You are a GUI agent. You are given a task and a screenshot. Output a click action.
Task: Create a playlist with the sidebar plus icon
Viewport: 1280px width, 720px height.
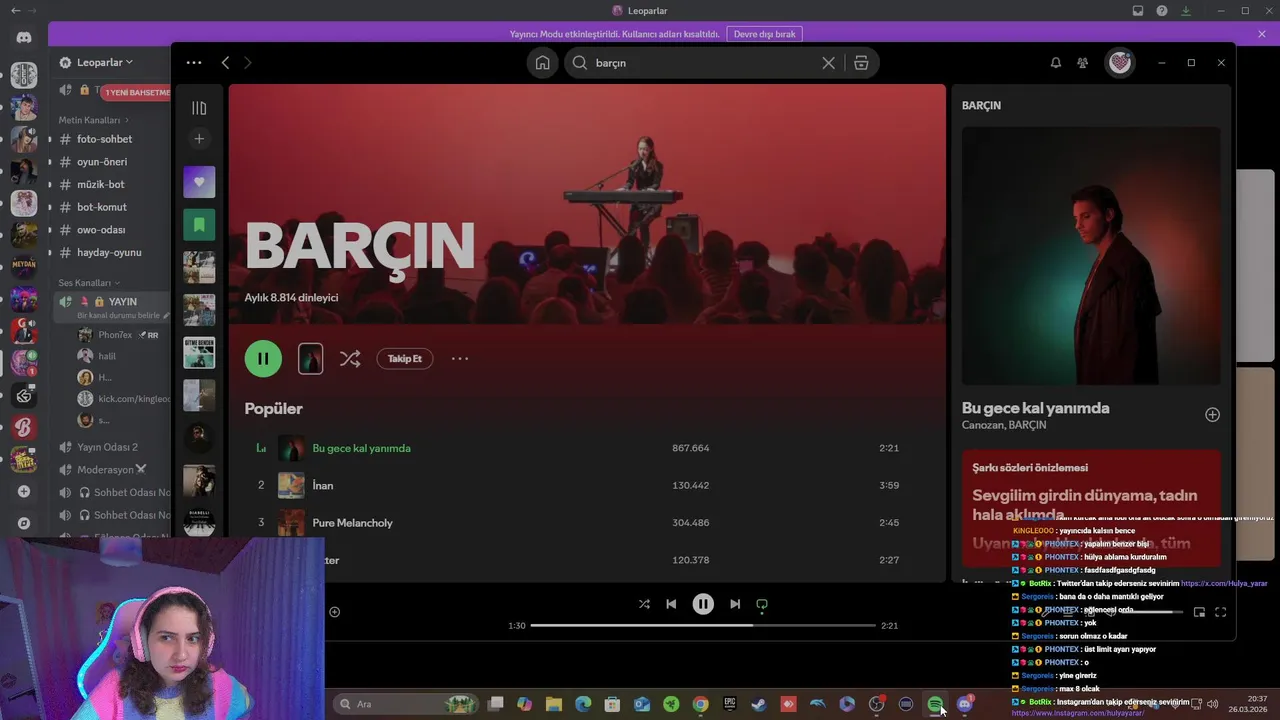tap(199, 139)
